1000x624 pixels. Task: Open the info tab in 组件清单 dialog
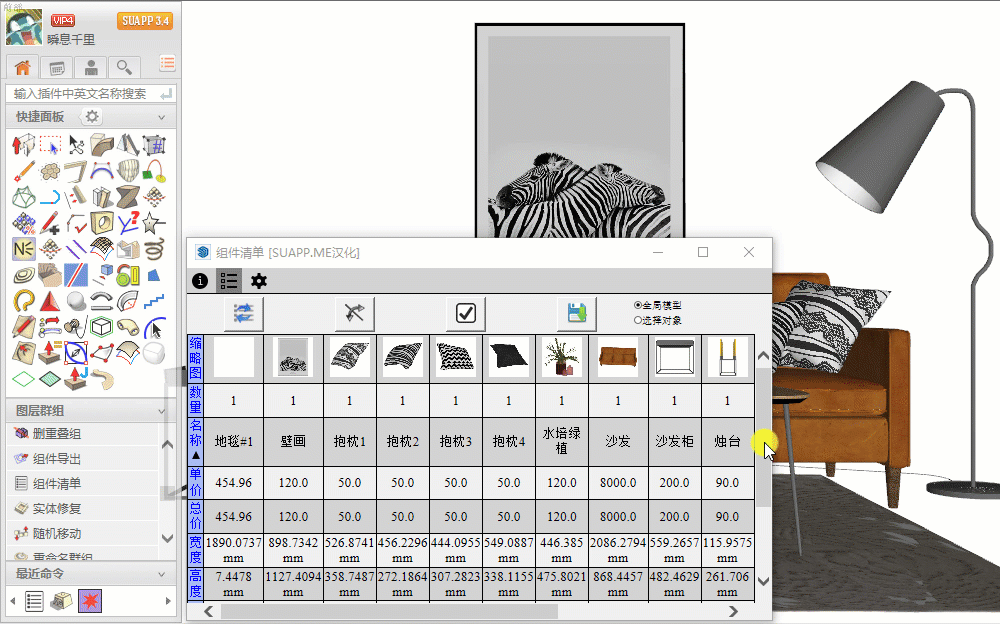(200, 281)
